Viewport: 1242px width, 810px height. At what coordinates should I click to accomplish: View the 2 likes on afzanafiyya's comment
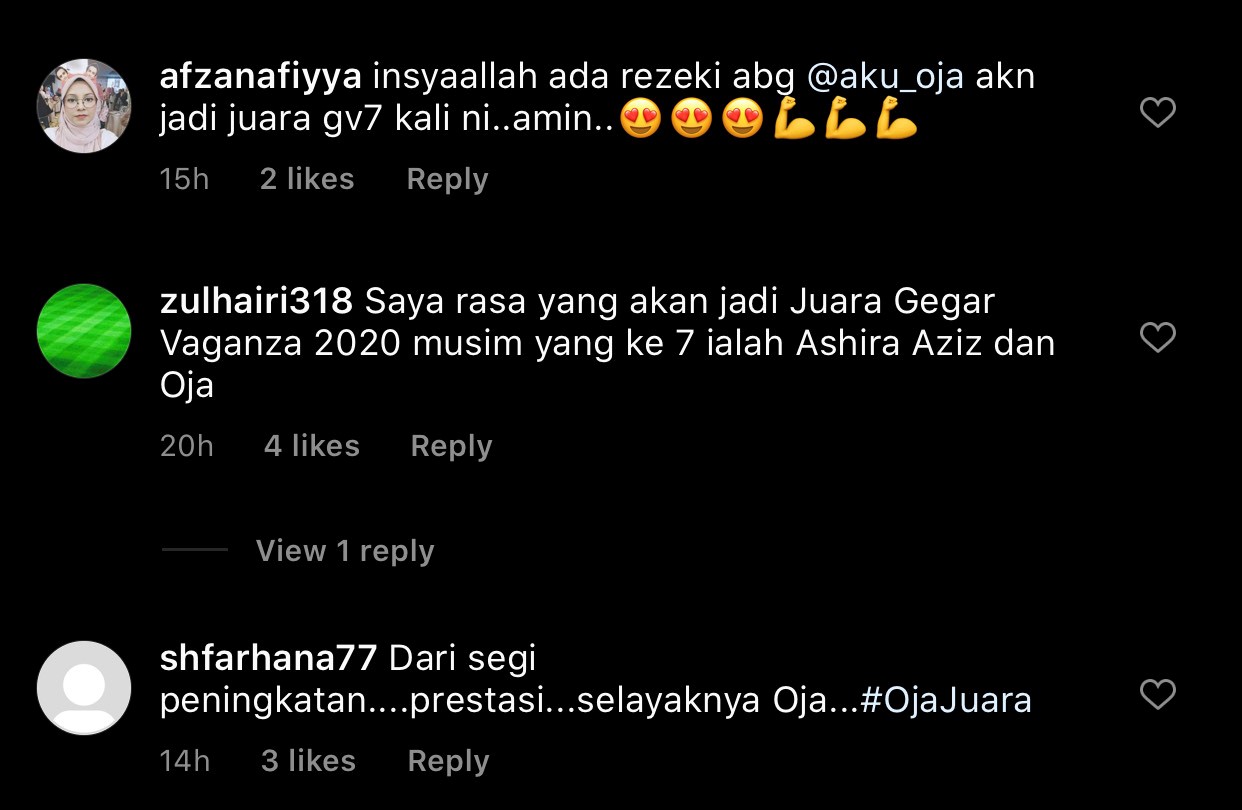(307, 180)
